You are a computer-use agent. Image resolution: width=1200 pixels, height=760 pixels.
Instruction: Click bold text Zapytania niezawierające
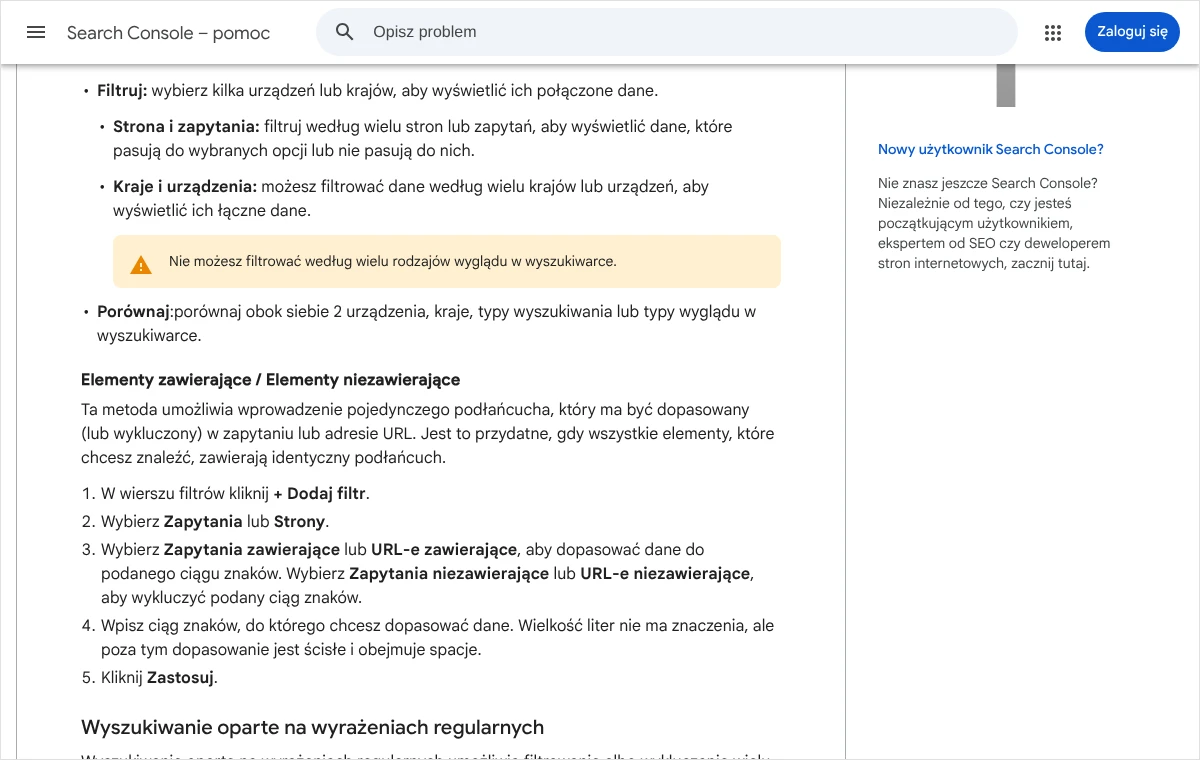(449, 574)
